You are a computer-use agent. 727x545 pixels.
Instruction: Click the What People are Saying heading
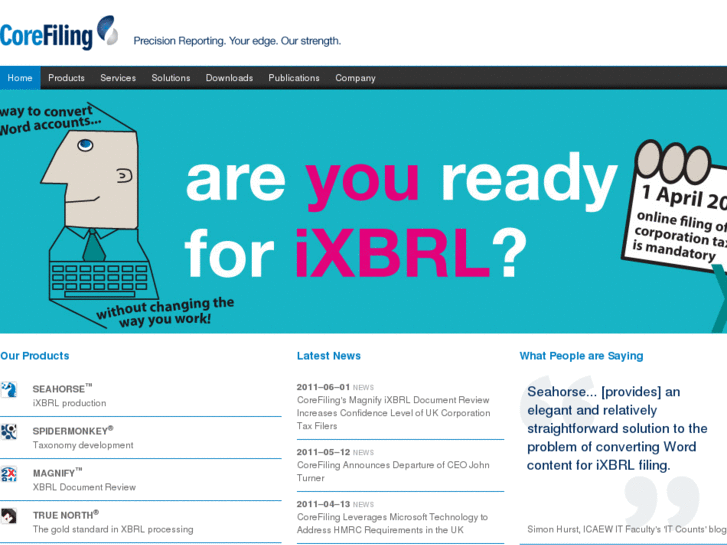point(581,356)
